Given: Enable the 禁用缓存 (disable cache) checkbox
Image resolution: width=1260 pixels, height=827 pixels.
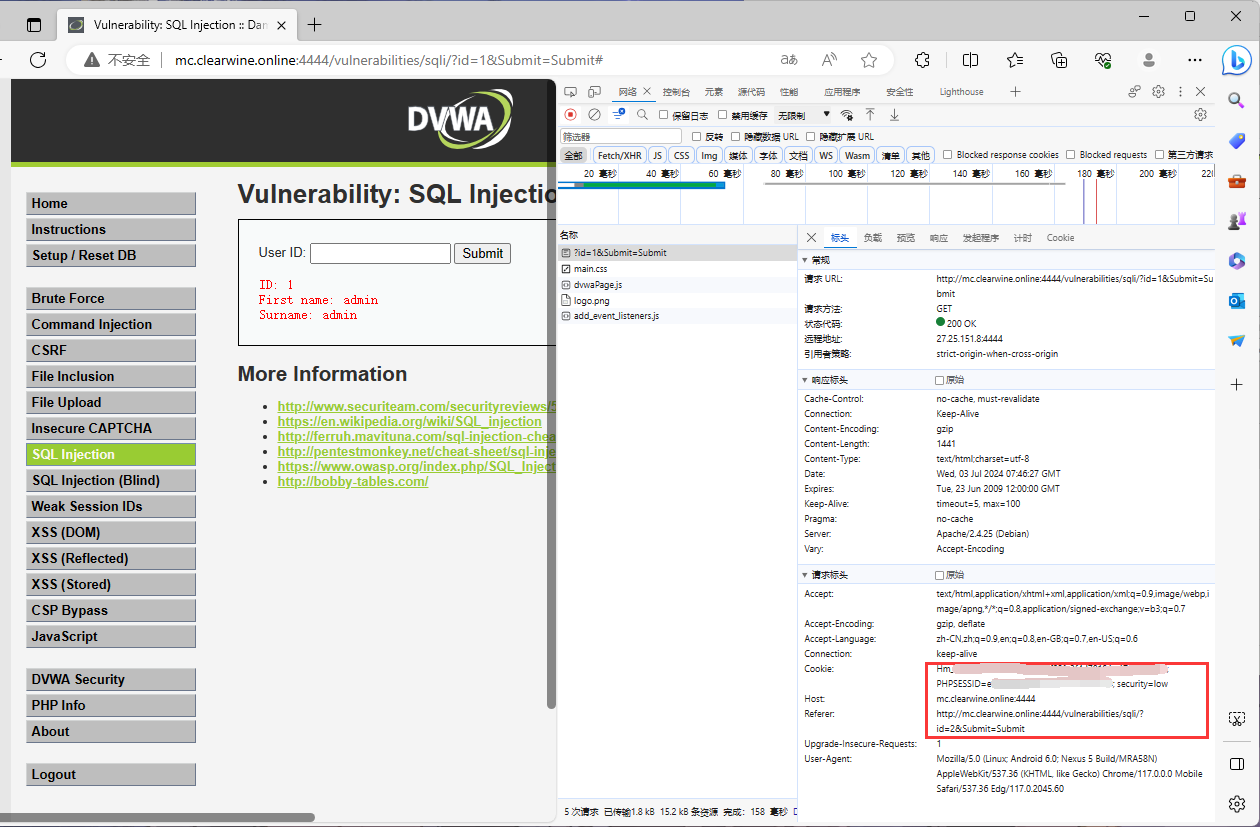Looking at the screenshot, I should pyautogui.click(x=723, y=115).
